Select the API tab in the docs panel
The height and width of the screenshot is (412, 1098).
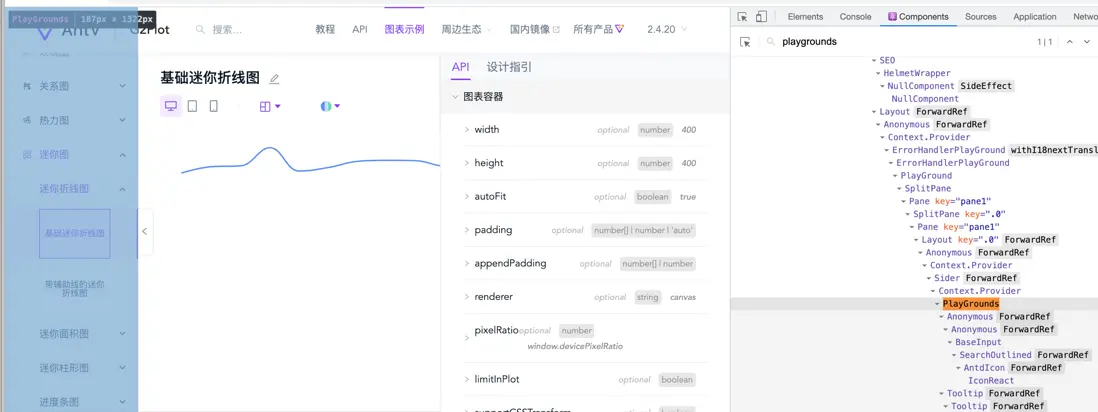tap(460, 67)
